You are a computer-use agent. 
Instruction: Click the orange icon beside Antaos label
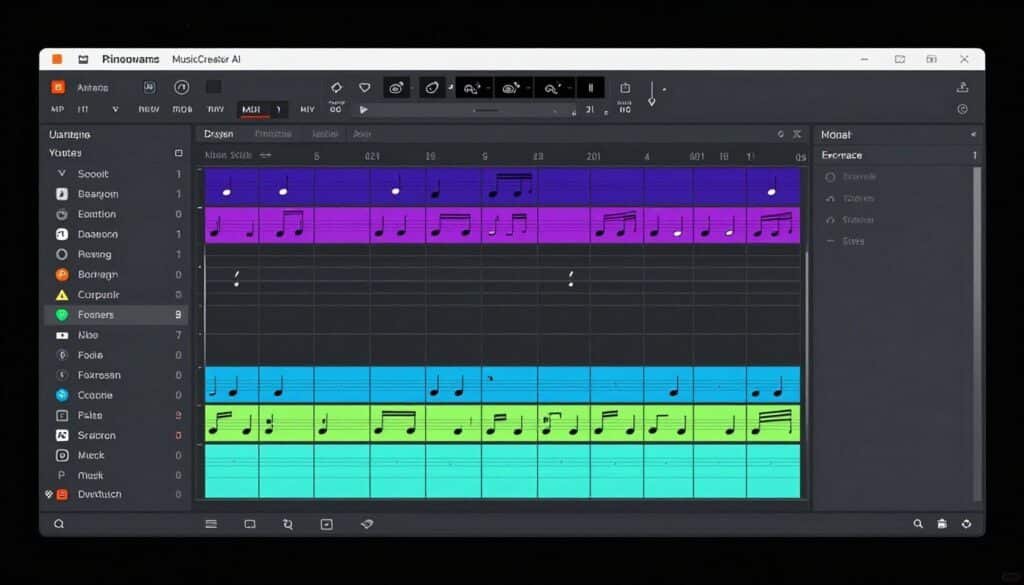(x=57, y=87)
